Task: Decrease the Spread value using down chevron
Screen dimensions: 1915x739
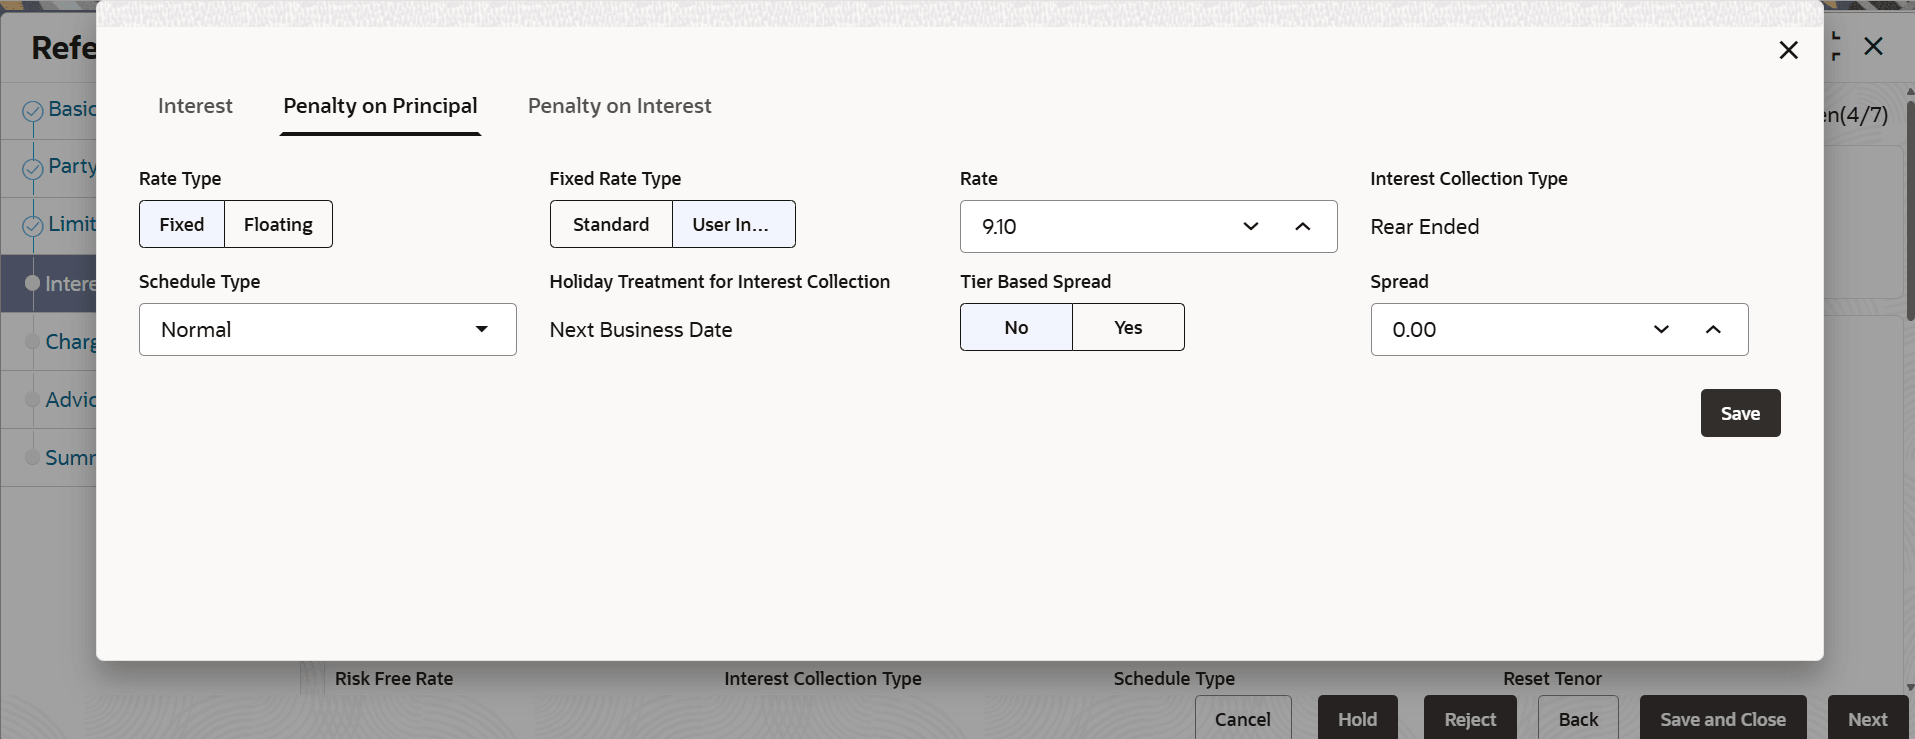Action: pyautogui.click(x=1661, y=329)
